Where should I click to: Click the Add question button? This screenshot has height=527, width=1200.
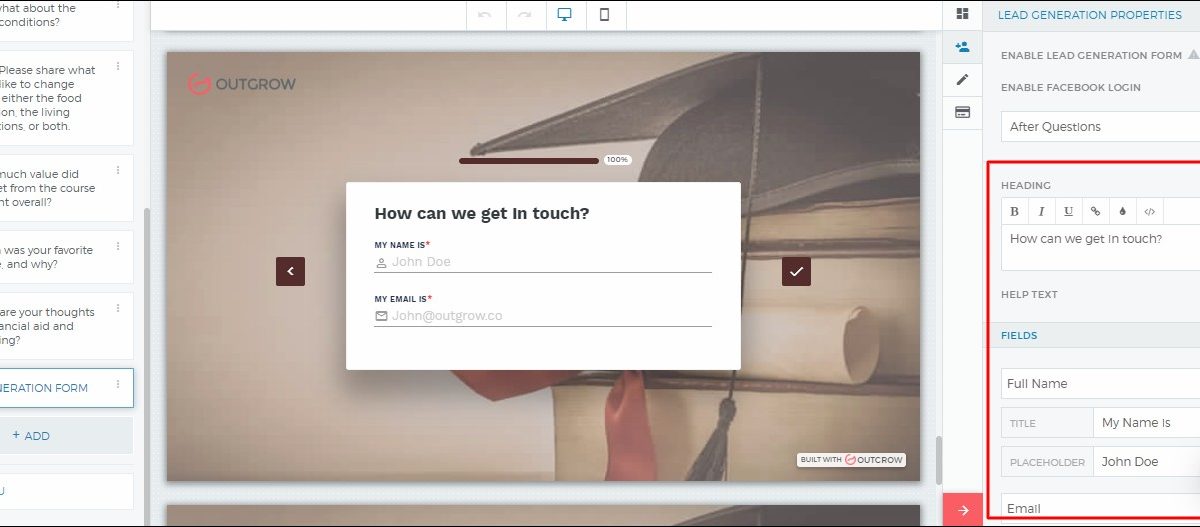pyautogui.click(x=31, y=436)
